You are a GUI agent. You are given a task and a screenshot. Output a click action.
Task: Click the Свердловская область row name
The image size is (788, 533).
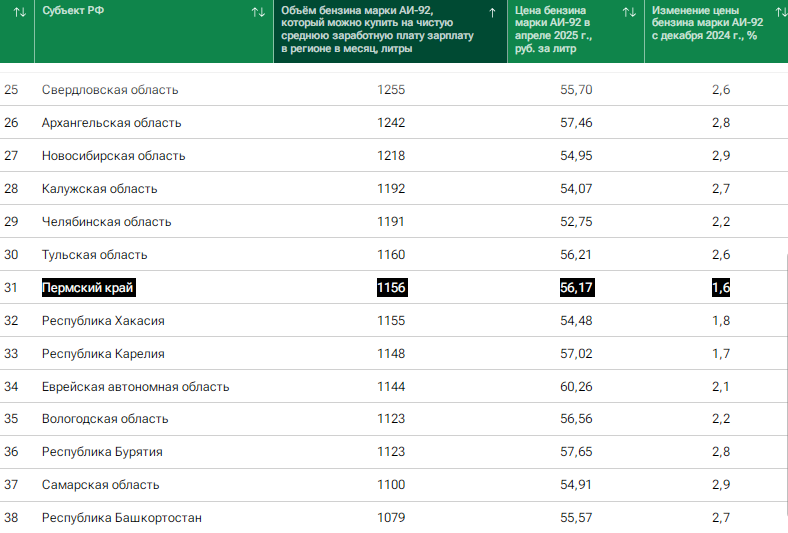tap(110, 90)
